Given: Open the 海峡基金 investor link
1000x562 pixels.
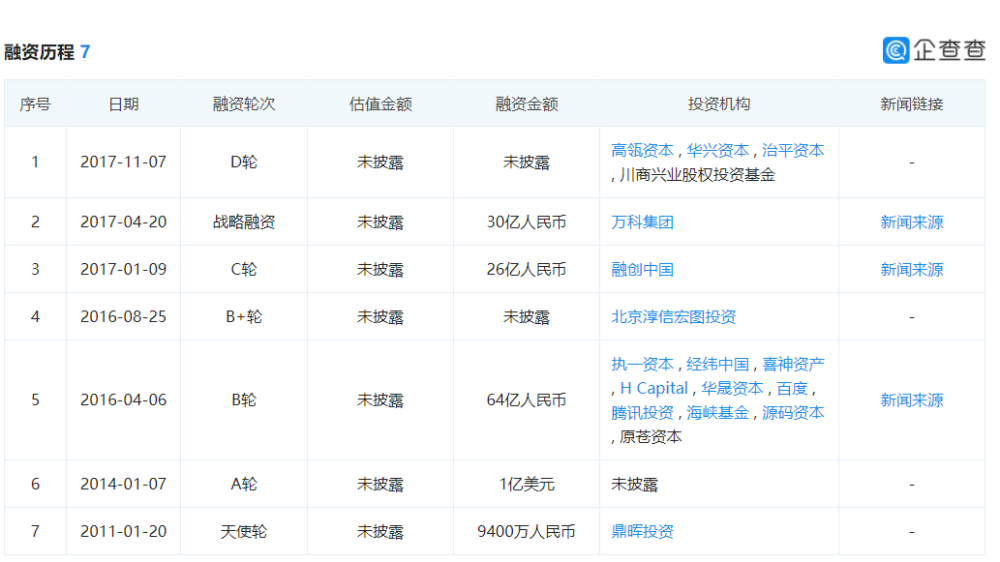Looking at the screenshot, I should point(717,413).
